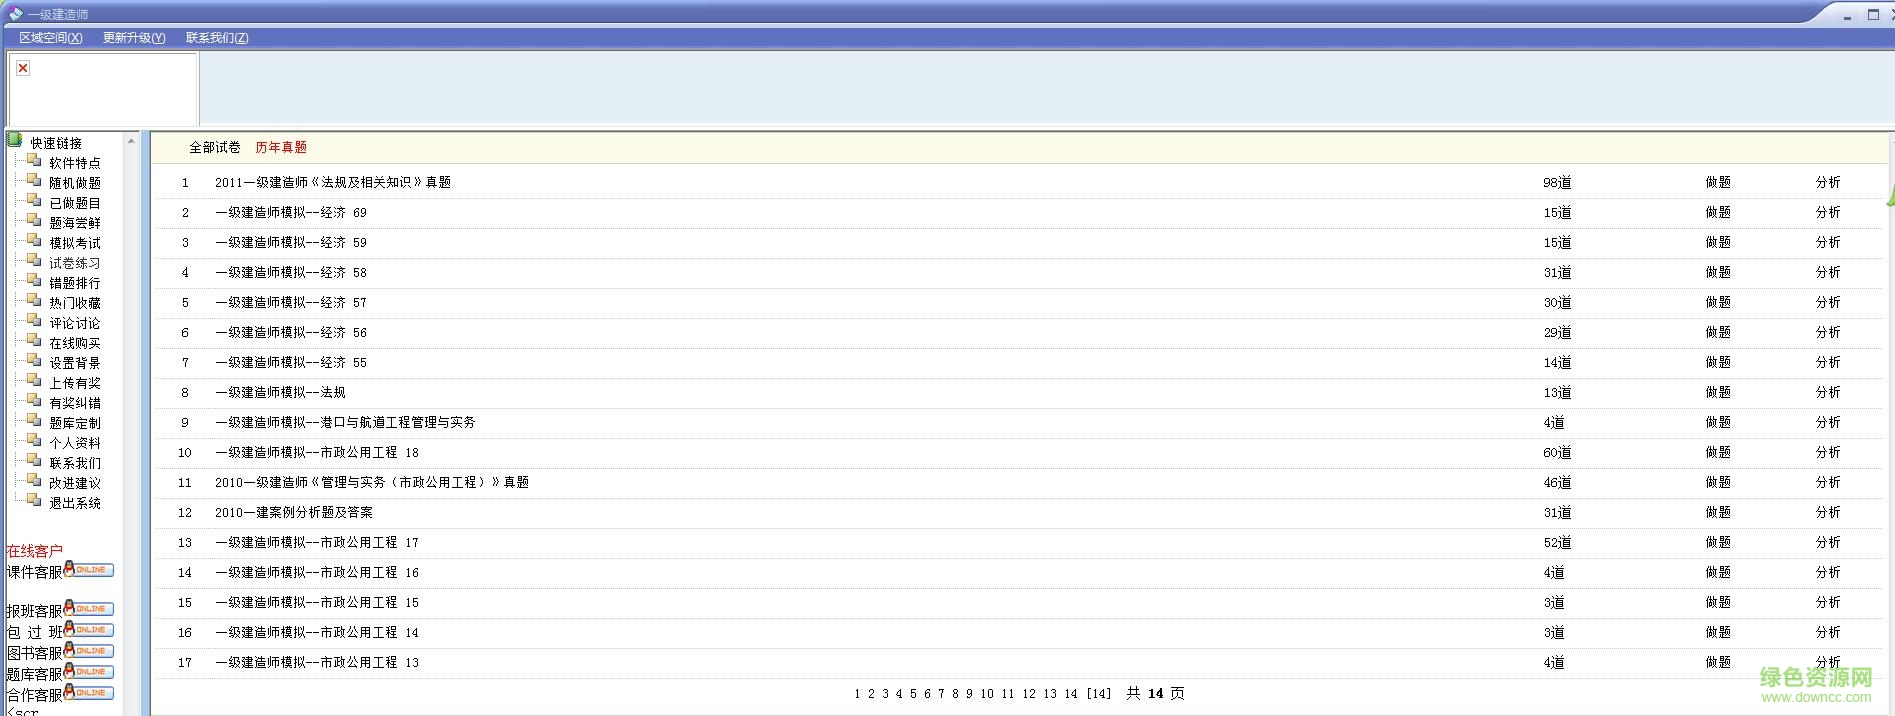Click the broken image placeholder icon
Viewport: 1895px width, 716px height.
click(x=23, y=68)
